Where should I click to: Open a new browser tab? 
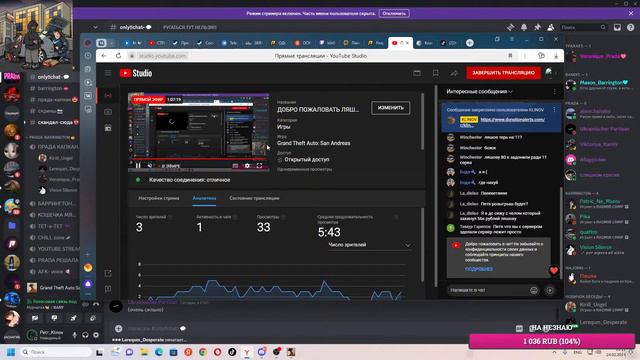(470, 43)
